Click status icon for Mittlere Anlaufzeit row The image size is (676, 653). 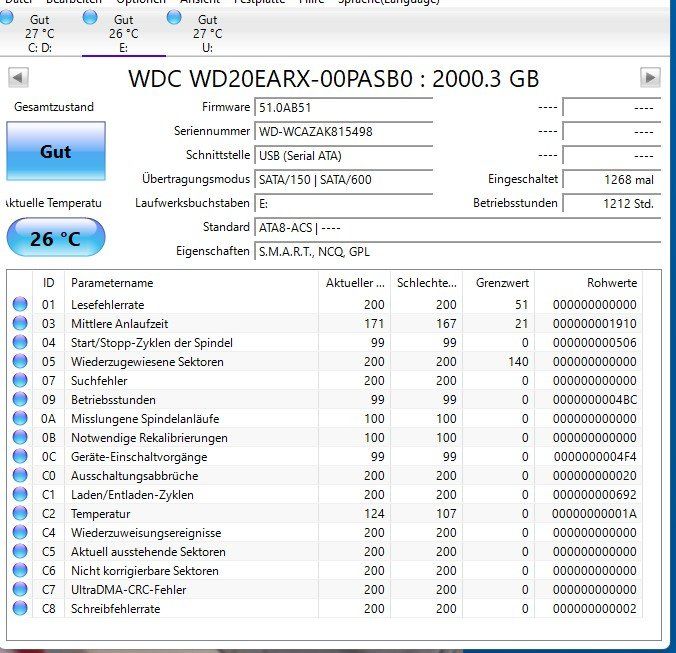click(20, 323)
